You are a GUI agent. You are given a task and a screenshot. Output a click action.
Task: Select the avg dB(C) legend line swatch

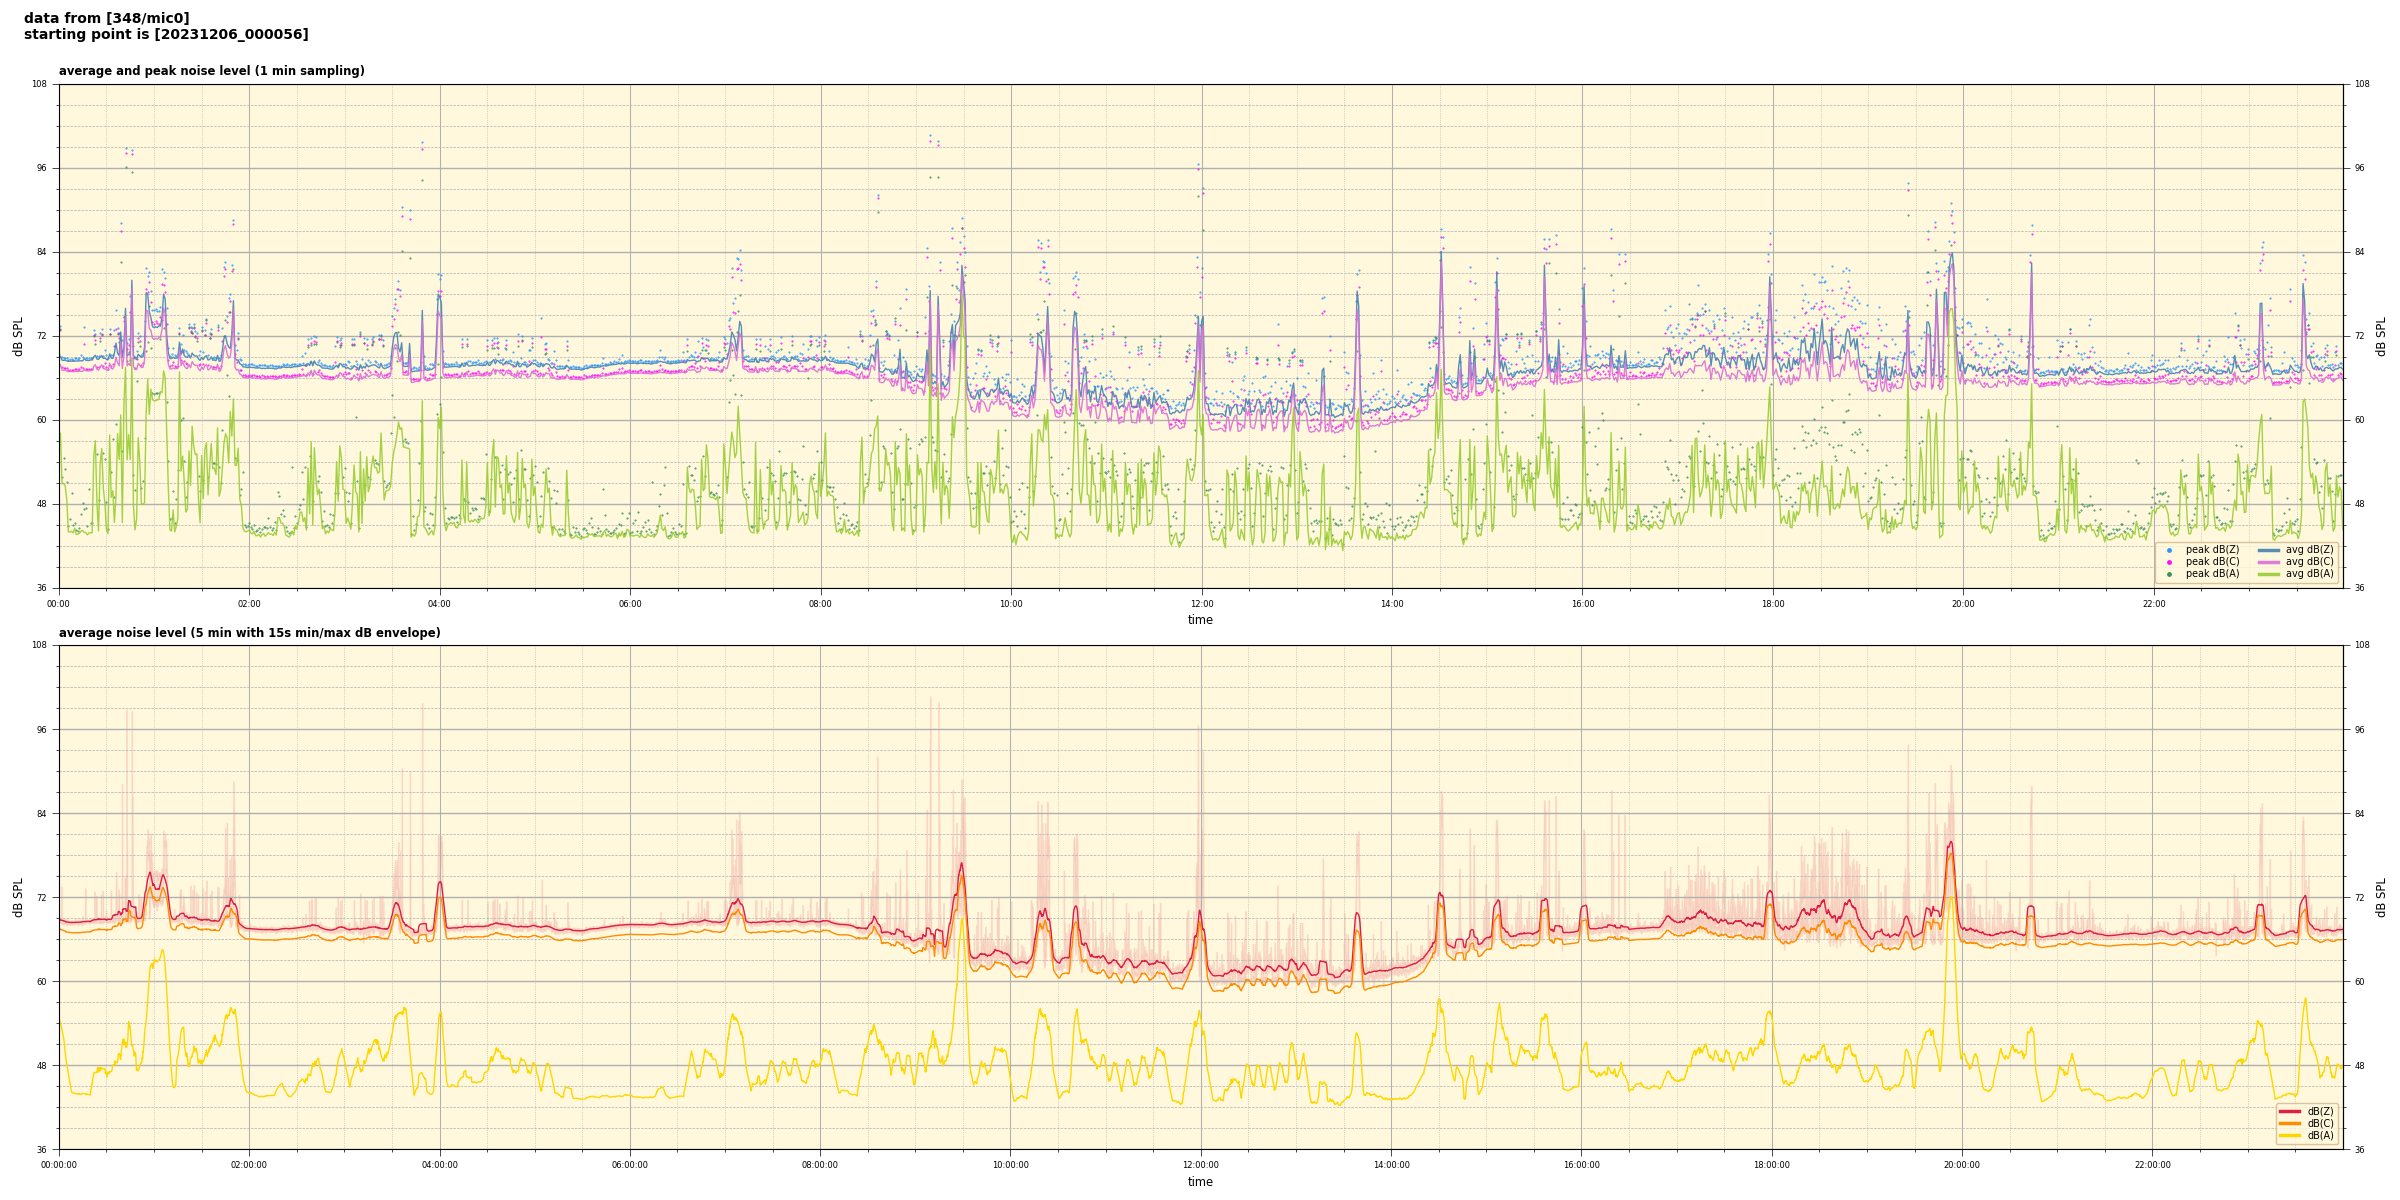pos(2269,562)
